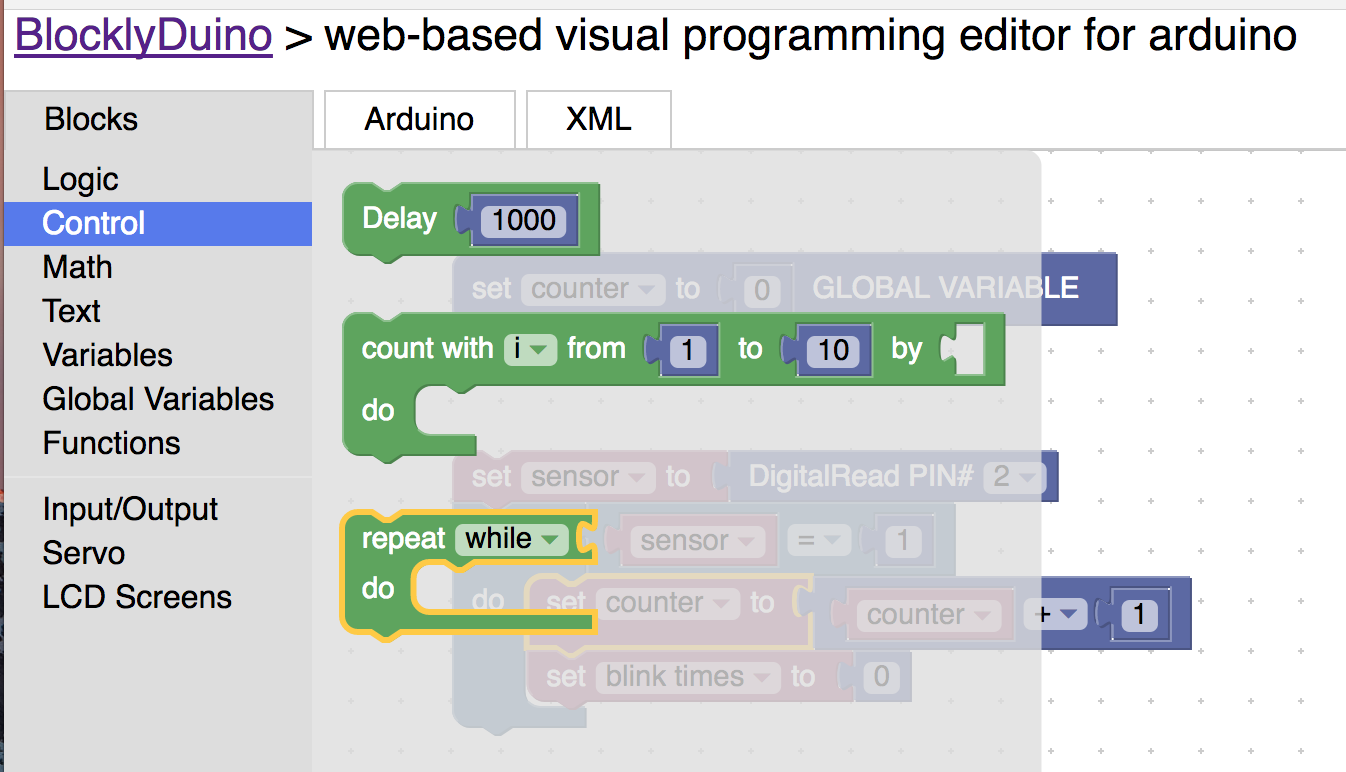Click the GLOBAL VARIABLE block text

pos(945,288)
